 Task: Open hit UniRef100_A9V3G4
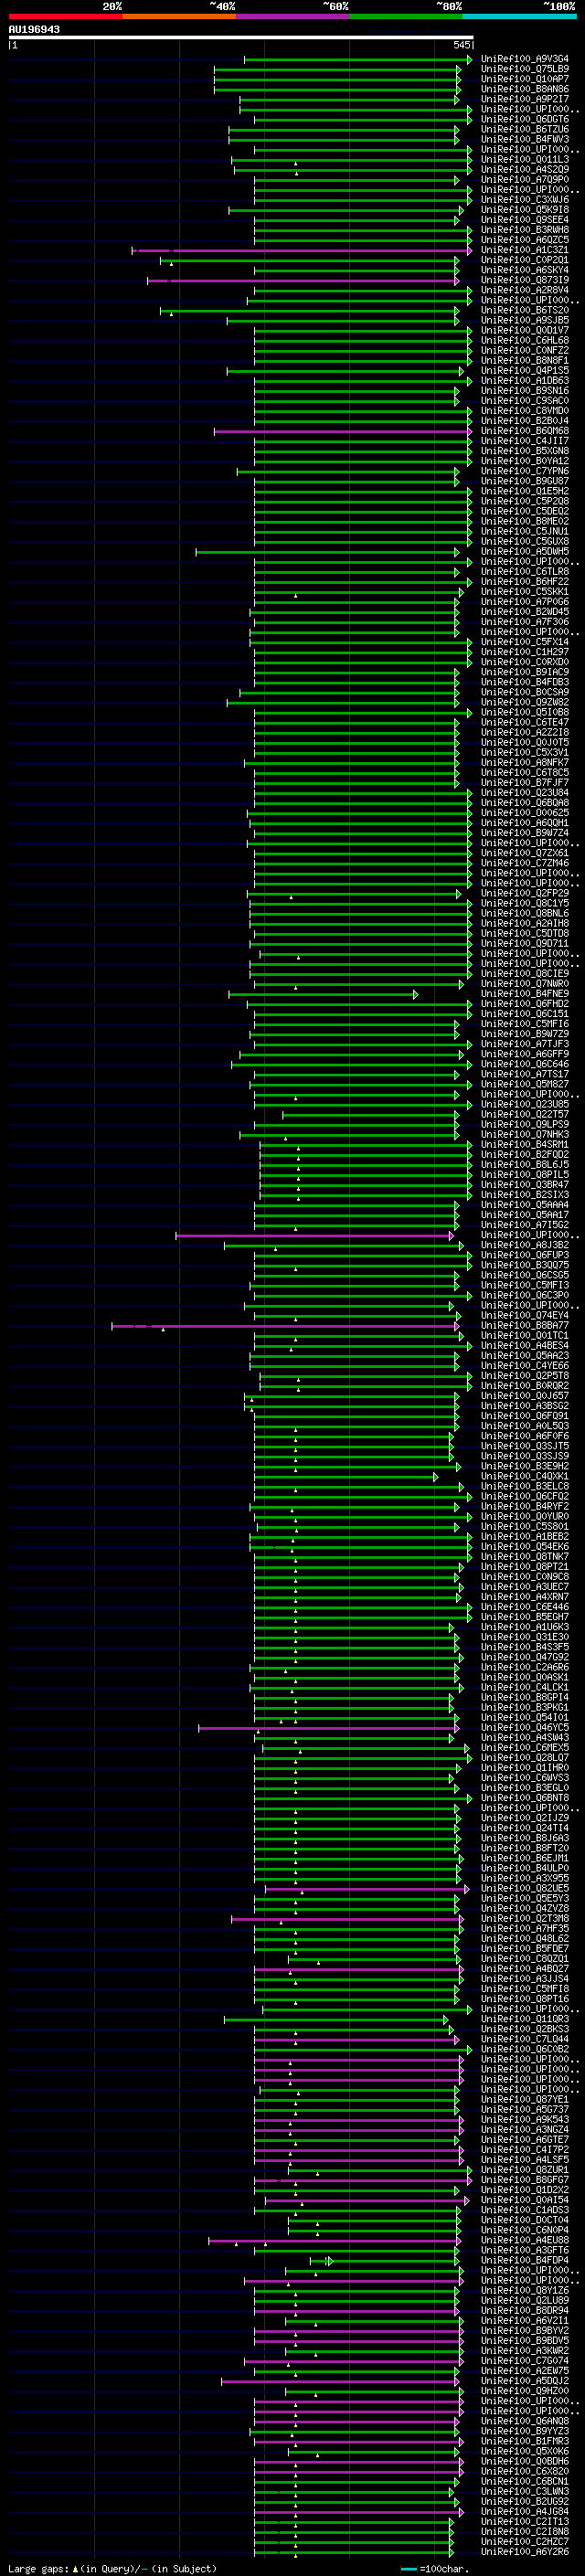[x=525, y=59]
